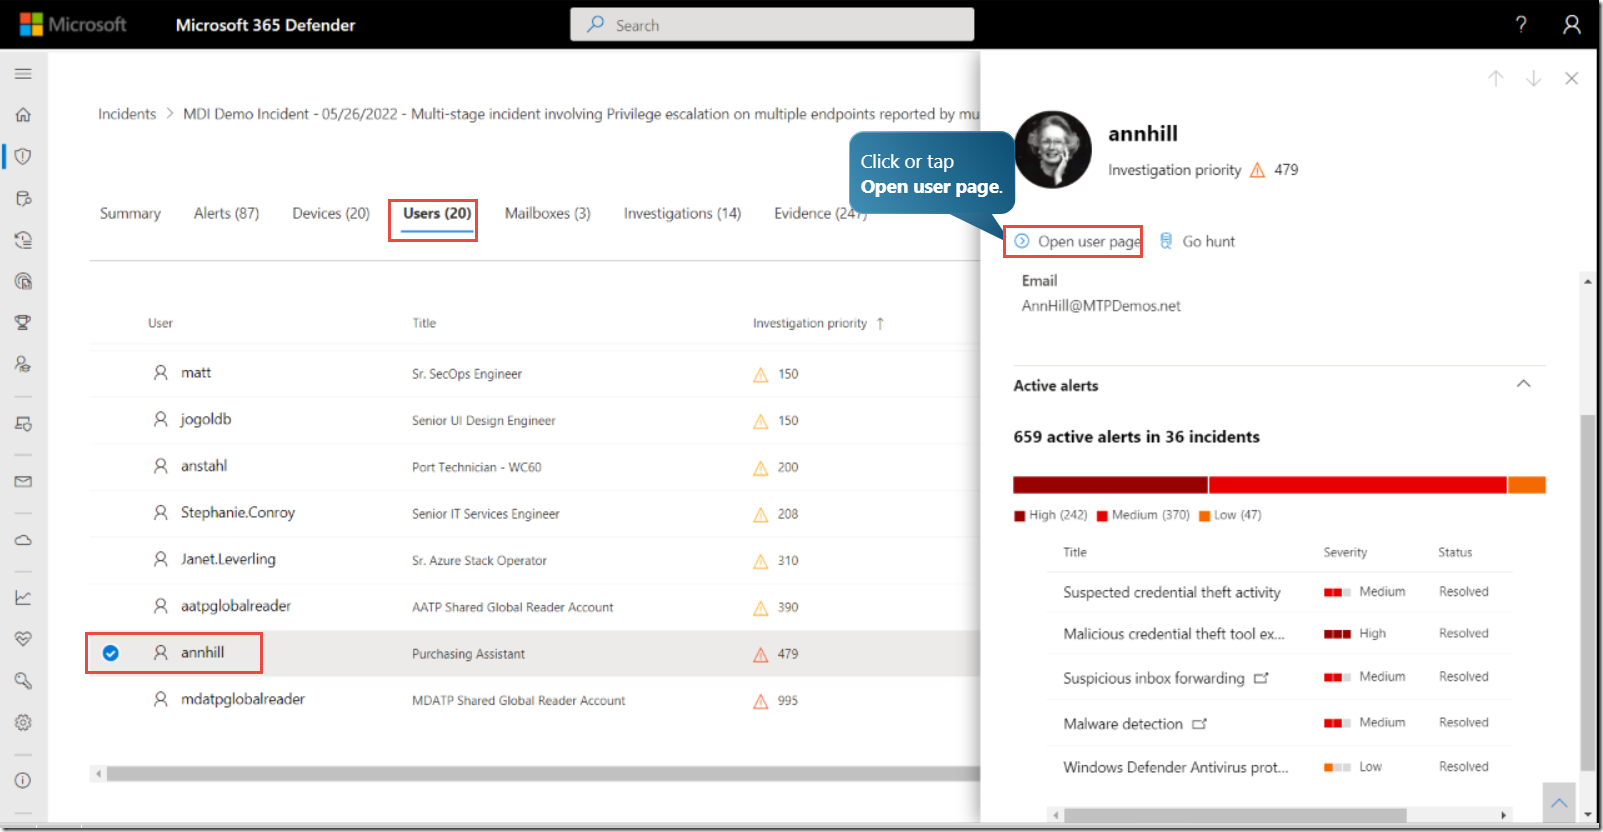Go to previous user with up arrow
Screen dimensions: 1603x832
pos(1496,78)
